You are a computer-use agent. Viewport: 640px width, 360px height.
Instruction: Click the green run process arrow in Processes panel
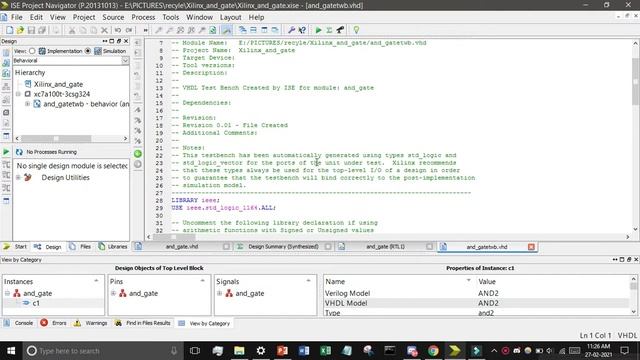tap(6, 152)
